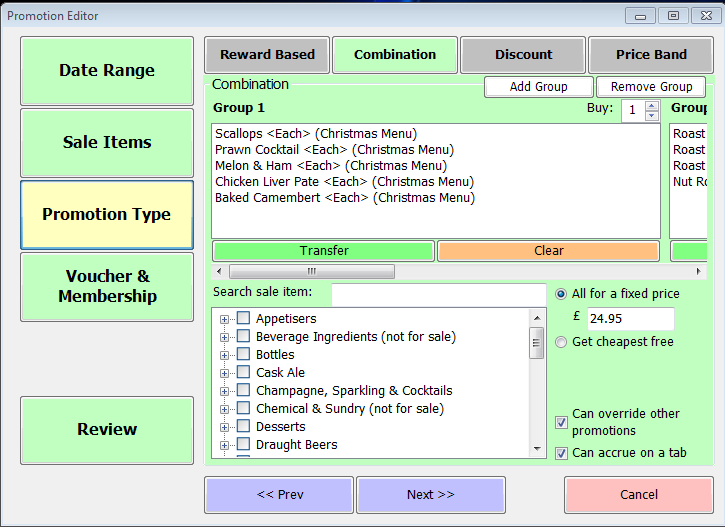
Task: Expand the Cask Ale category
Action: 224,374
